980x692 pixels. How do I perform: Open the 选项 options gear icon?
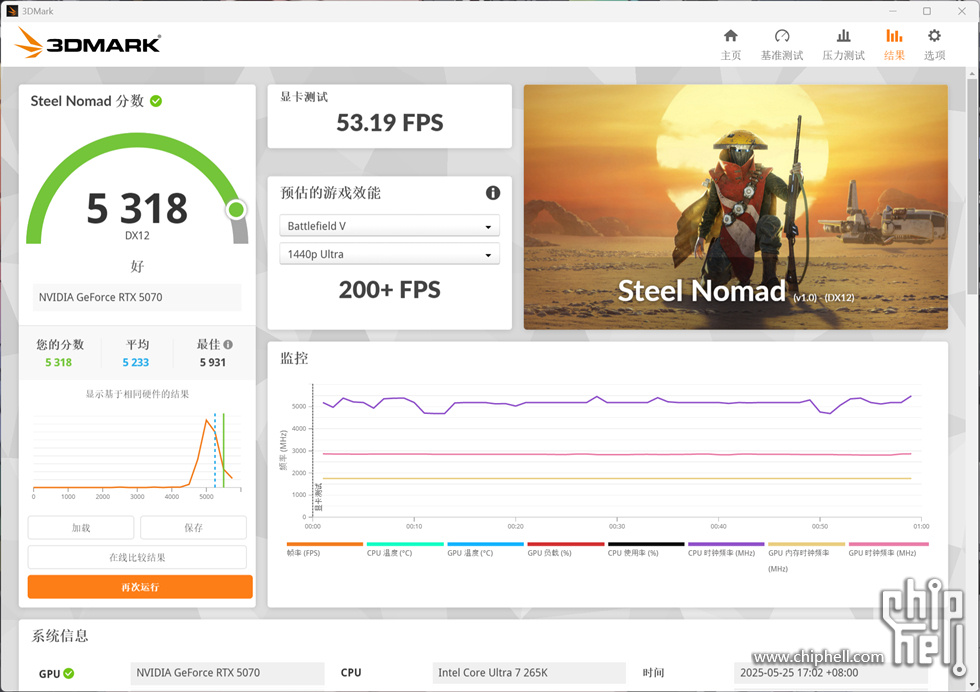click(934, 36)
